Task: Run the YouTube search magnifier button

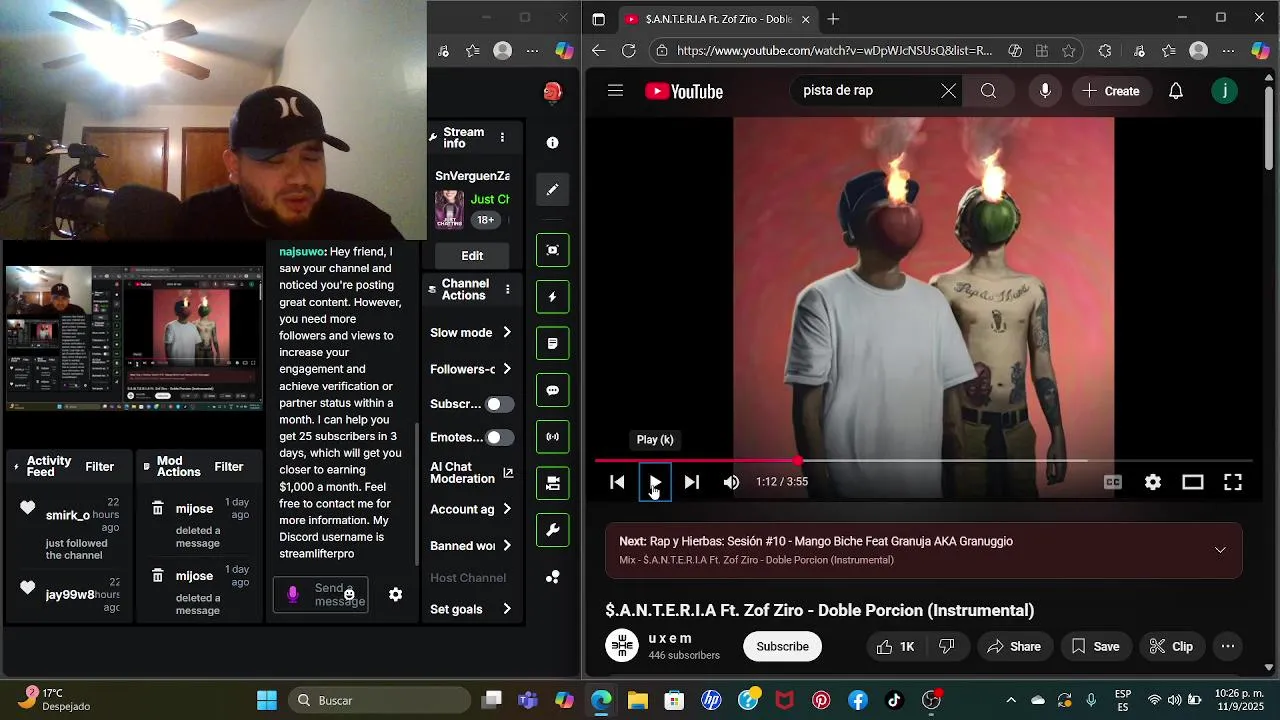Action: [x=988, y=91]
